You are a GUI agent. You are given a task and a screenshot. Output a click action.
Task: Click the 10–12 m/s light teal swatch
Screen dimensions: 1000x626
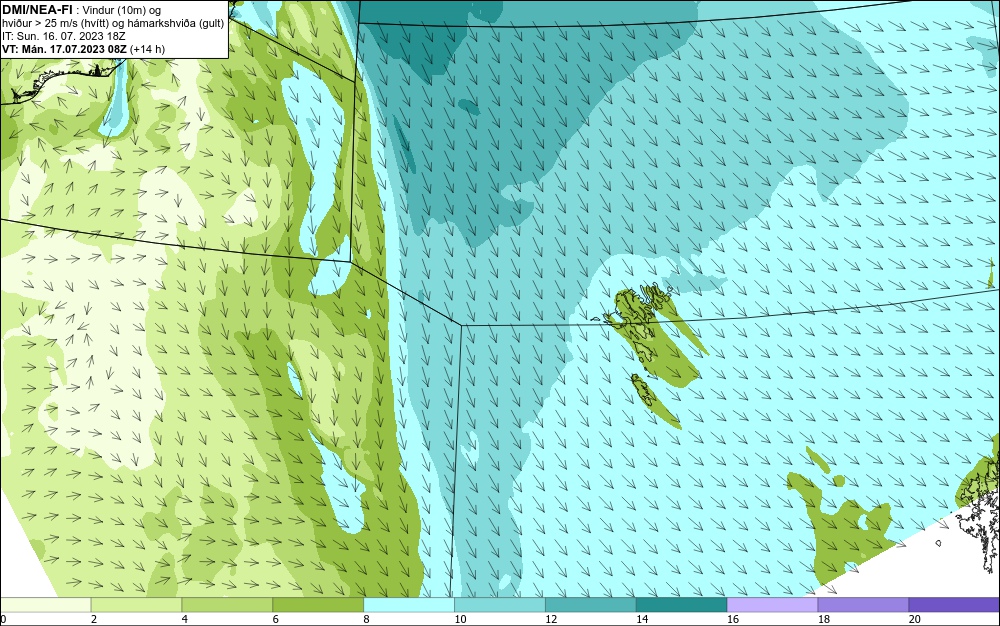500,604
